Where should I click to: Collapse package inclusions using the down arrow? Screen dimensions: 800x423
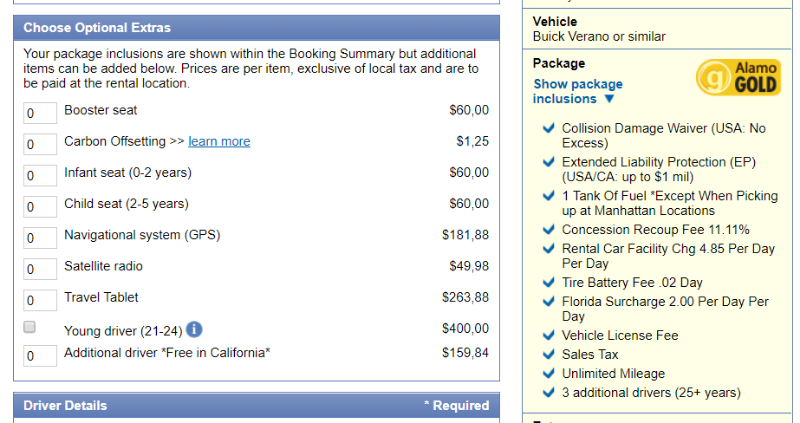[609, 98]
